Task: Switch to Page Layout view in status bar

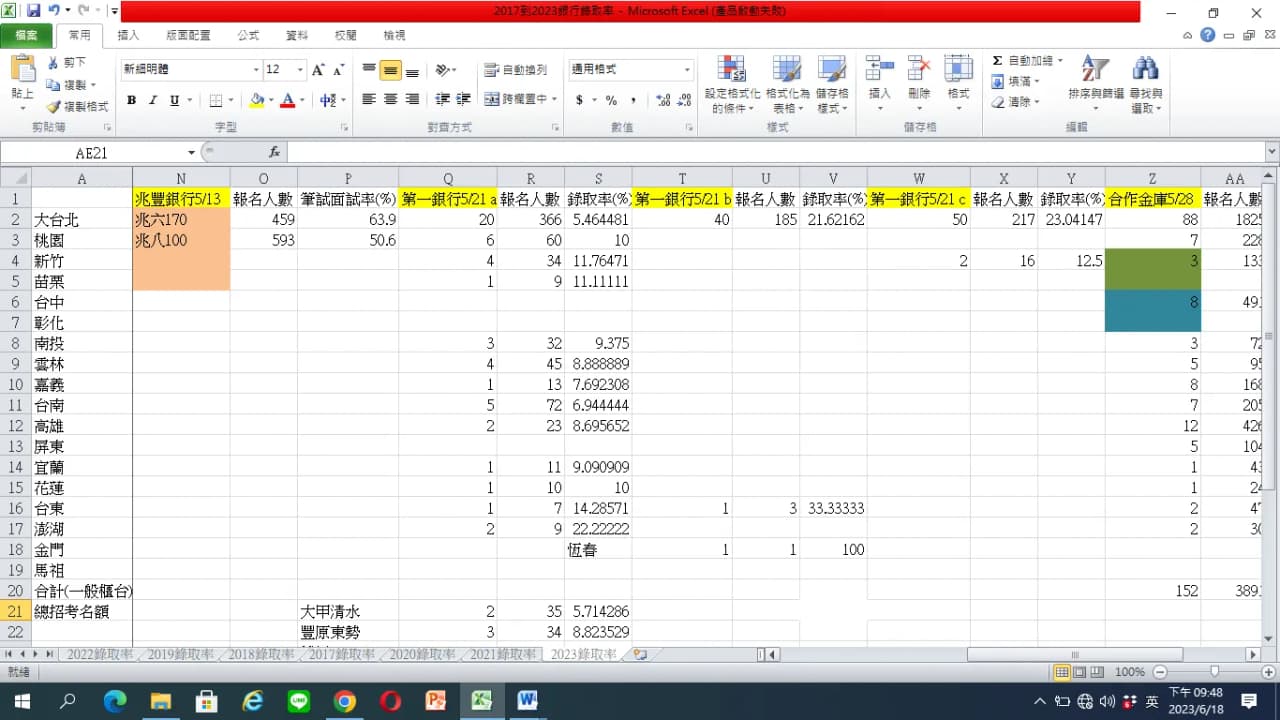Action: pyautogui.click(x=1080, y=672)
